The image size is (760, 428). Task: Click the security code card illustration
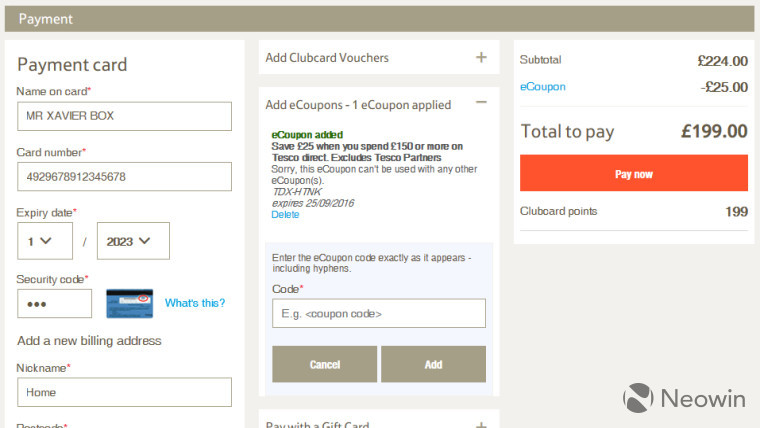129,303
